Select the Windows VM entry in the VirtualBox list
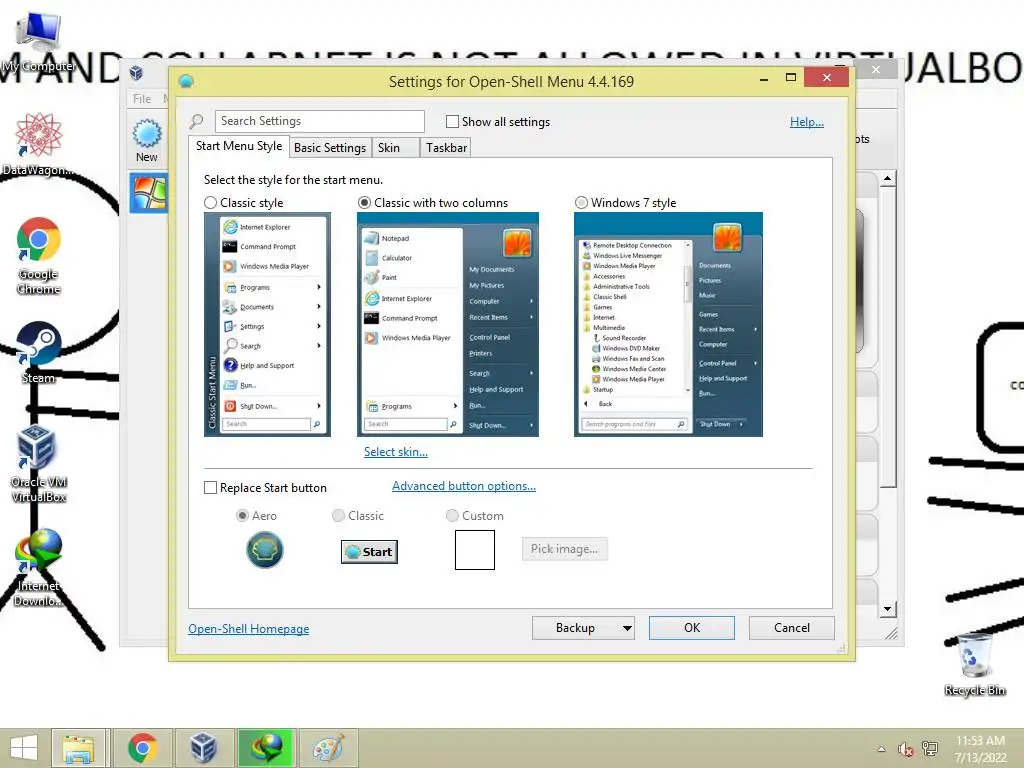This screenshot has height=768, width=1024. pos(149,193)
